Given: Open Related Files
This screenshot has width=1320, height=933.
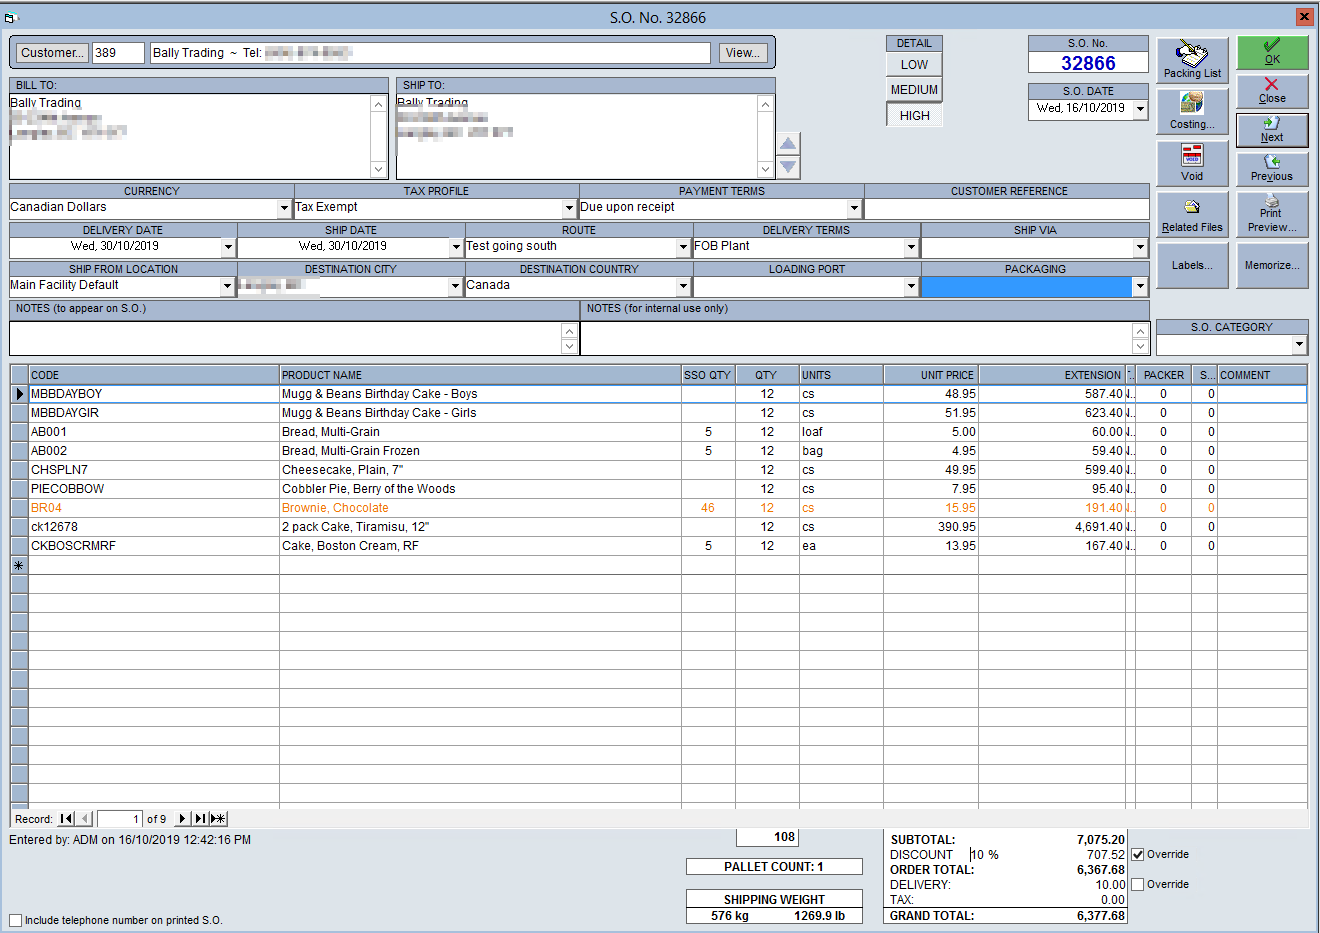Looking at the screenshot, I should point(1192,214).
